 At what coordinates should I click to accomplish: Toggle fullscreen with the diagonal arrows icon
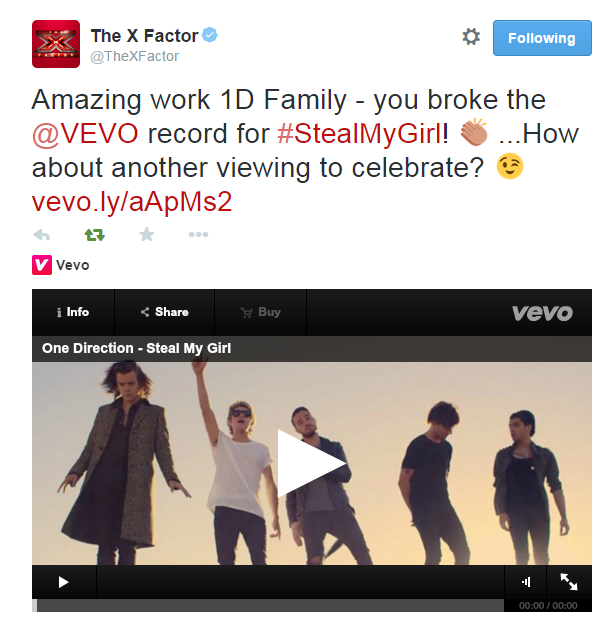[x=569, y=582]
